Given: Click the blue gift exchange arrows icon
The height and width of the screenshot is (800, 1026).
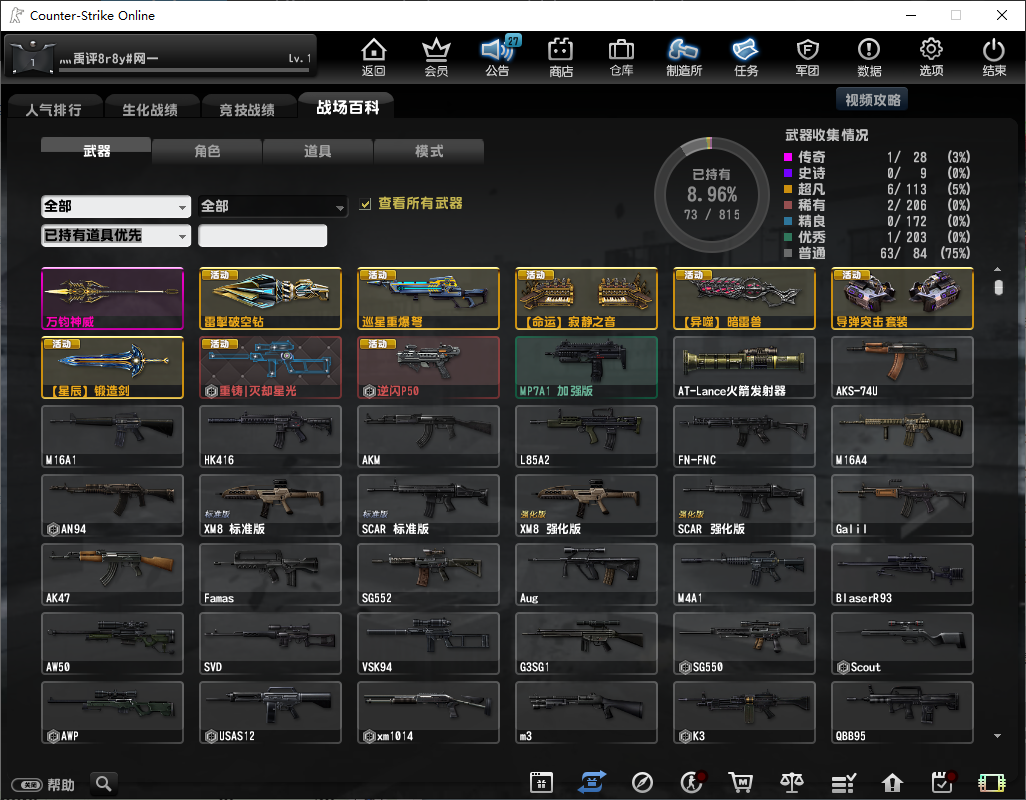Looking at the screenshot, I should tap(592, 782).
